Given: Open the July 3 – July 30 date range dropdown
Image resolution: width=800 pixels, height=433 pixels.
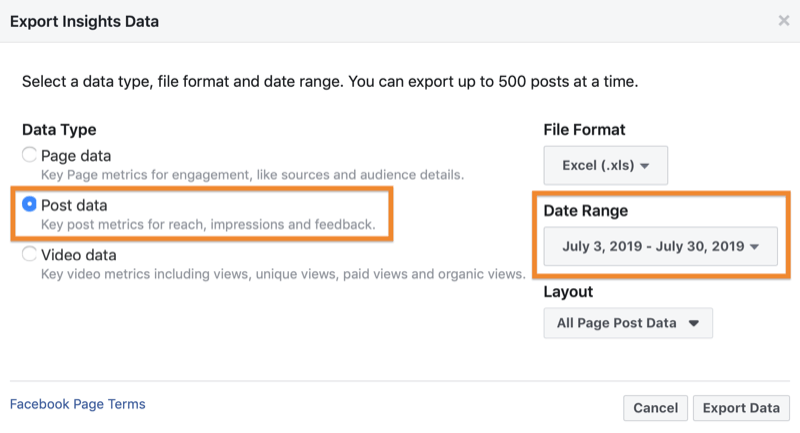Looking at the screenshot, I should (x=661, y=246).
